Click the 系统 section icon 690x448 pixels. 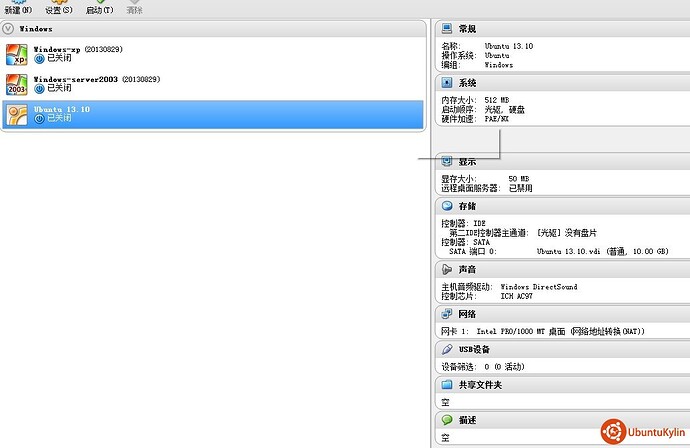pos(447,83)
